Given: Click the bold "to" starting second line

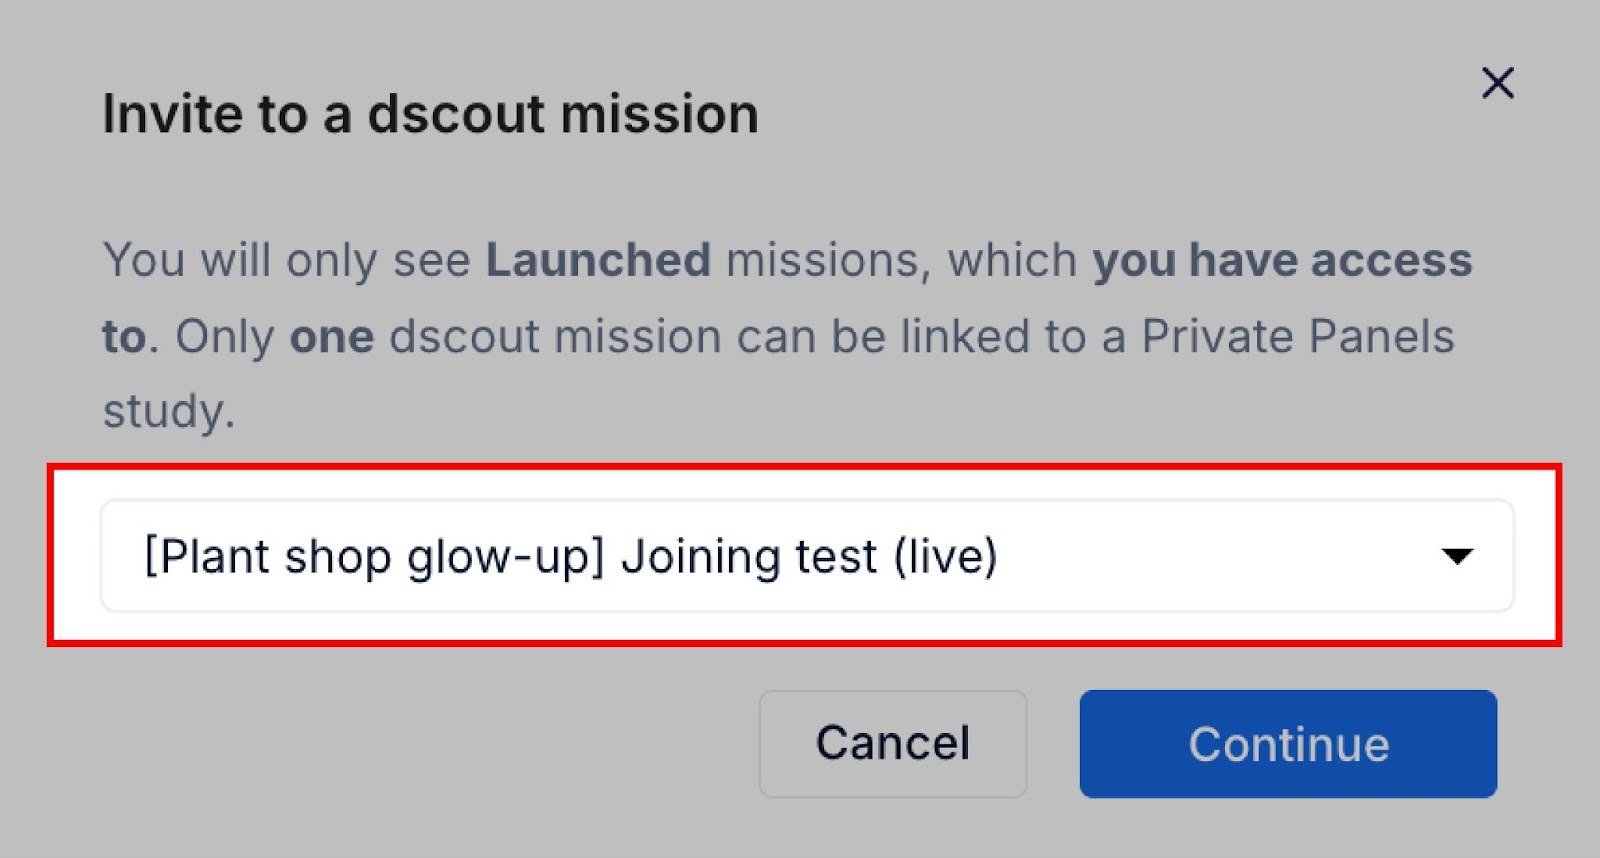Looking at the screenshot, I should pyautogui.click(x=124, y=337).
